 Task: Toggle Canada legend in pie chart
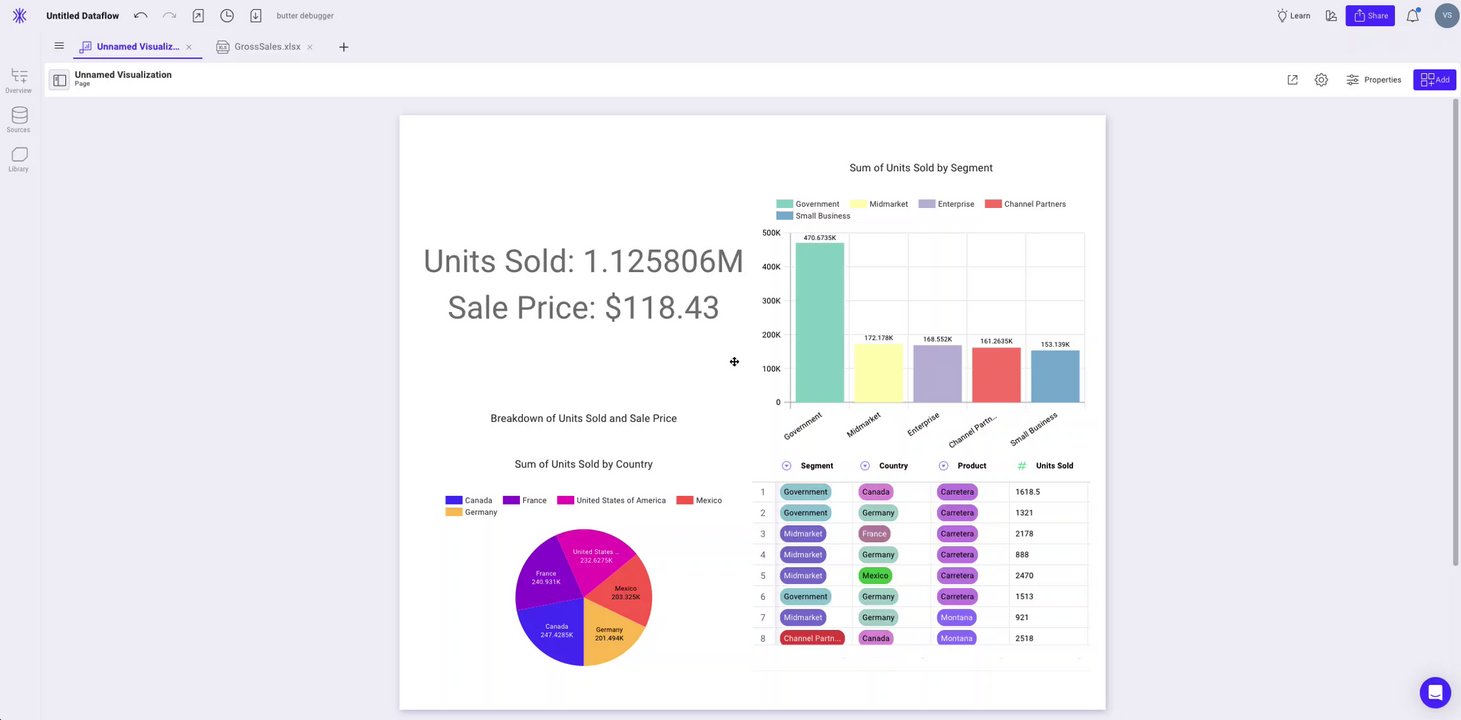point(469,500)
